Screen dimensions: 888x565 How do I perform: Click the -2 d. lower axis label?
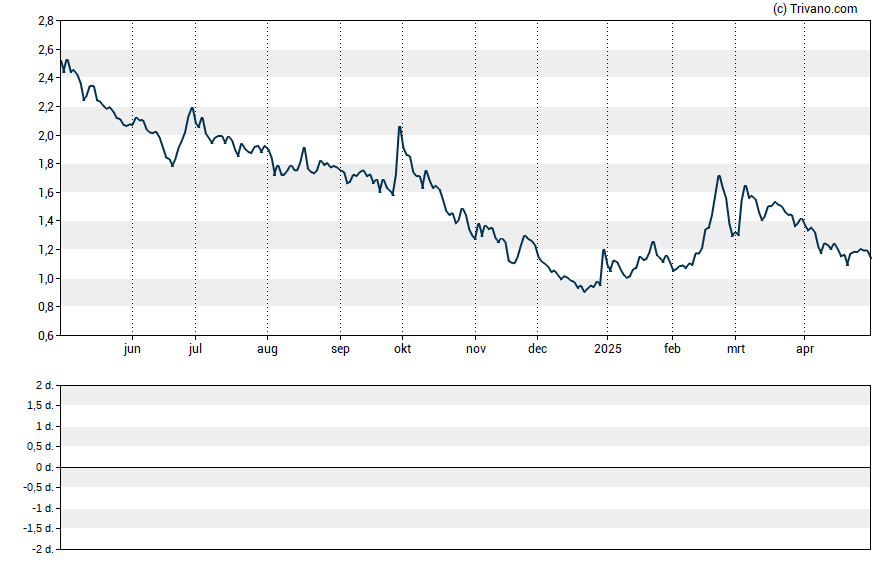click(x=42, y=549)
